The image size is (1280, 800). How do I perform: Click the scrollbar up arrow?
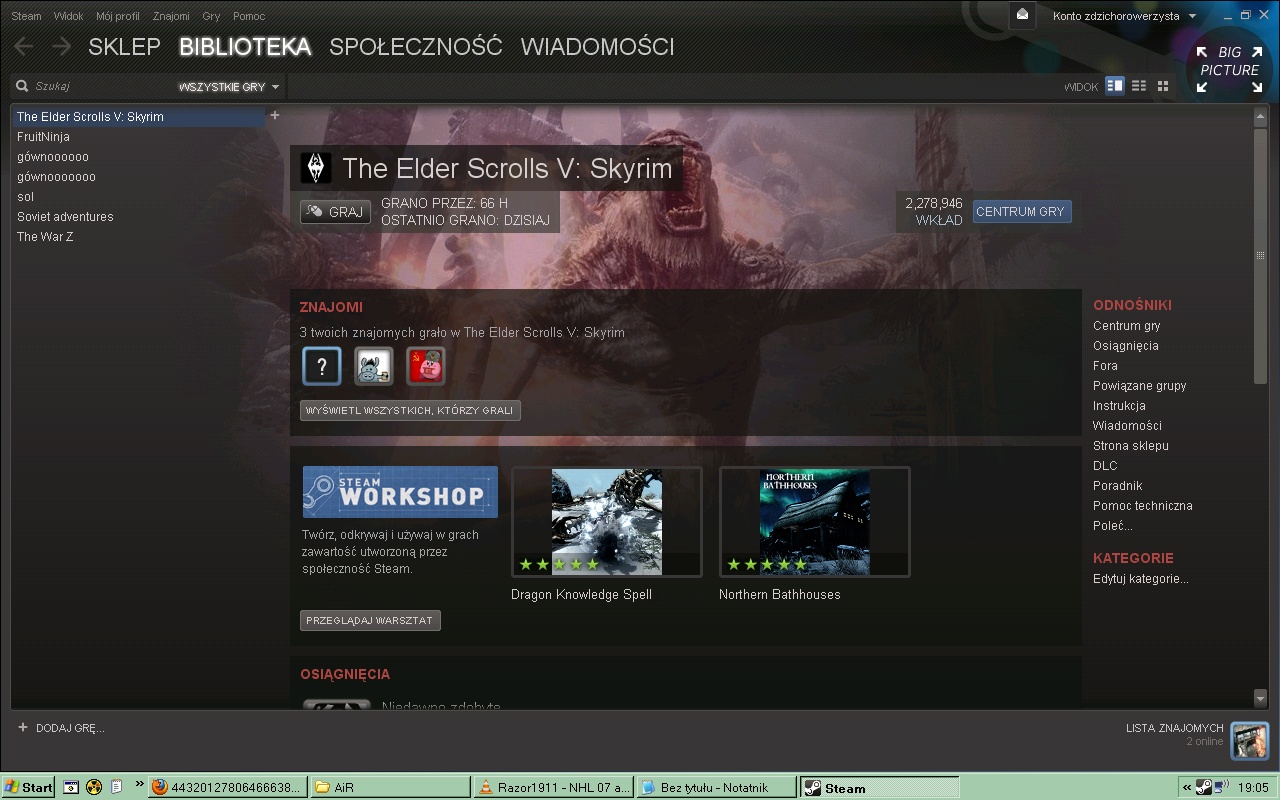click(x=1260, y=117)
